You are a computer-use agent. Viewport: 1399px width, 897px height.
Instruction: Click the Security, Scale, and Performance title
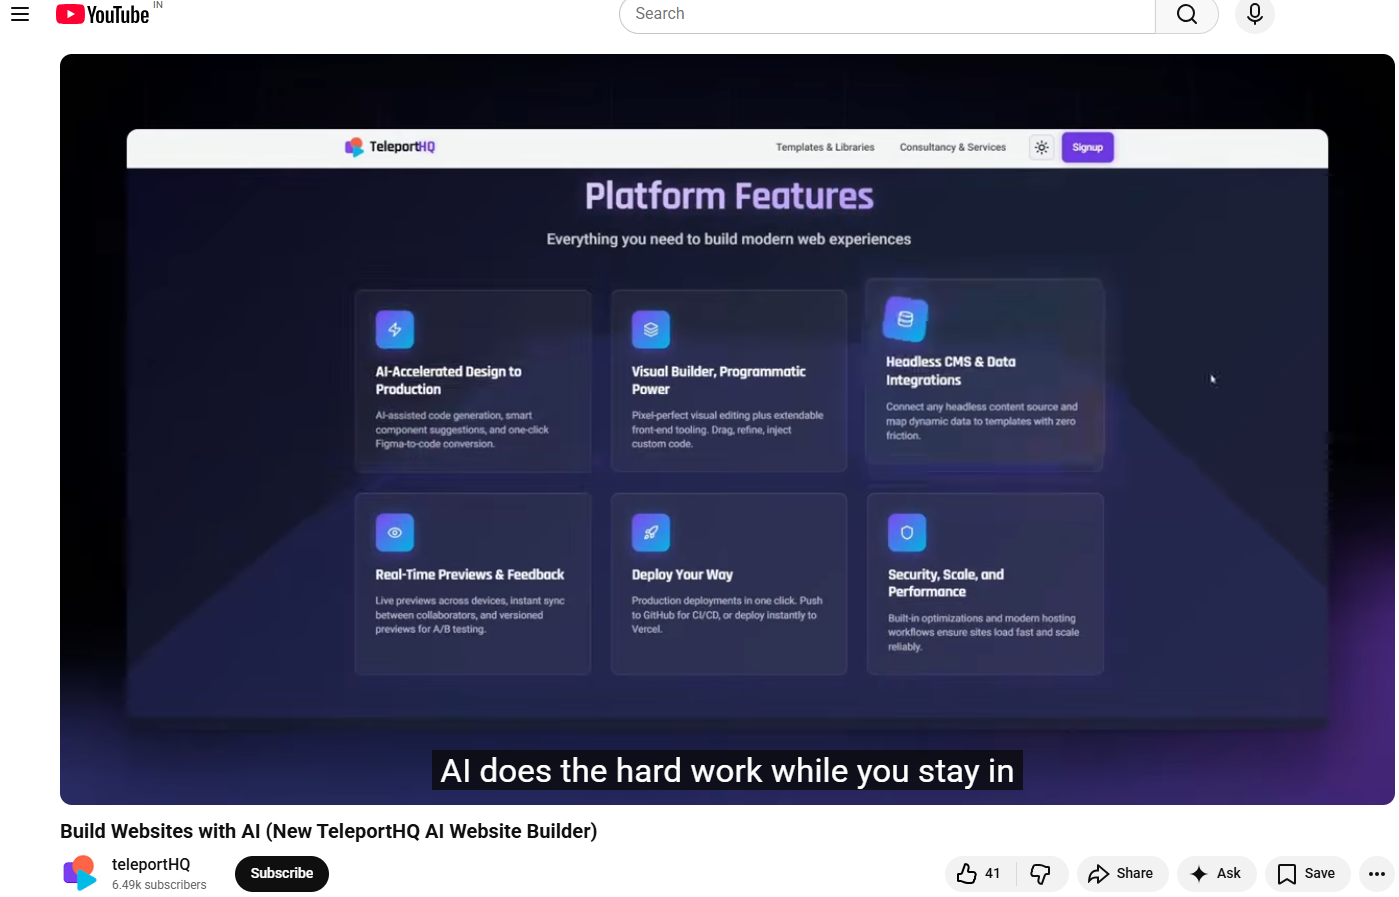tap(946, 583)
